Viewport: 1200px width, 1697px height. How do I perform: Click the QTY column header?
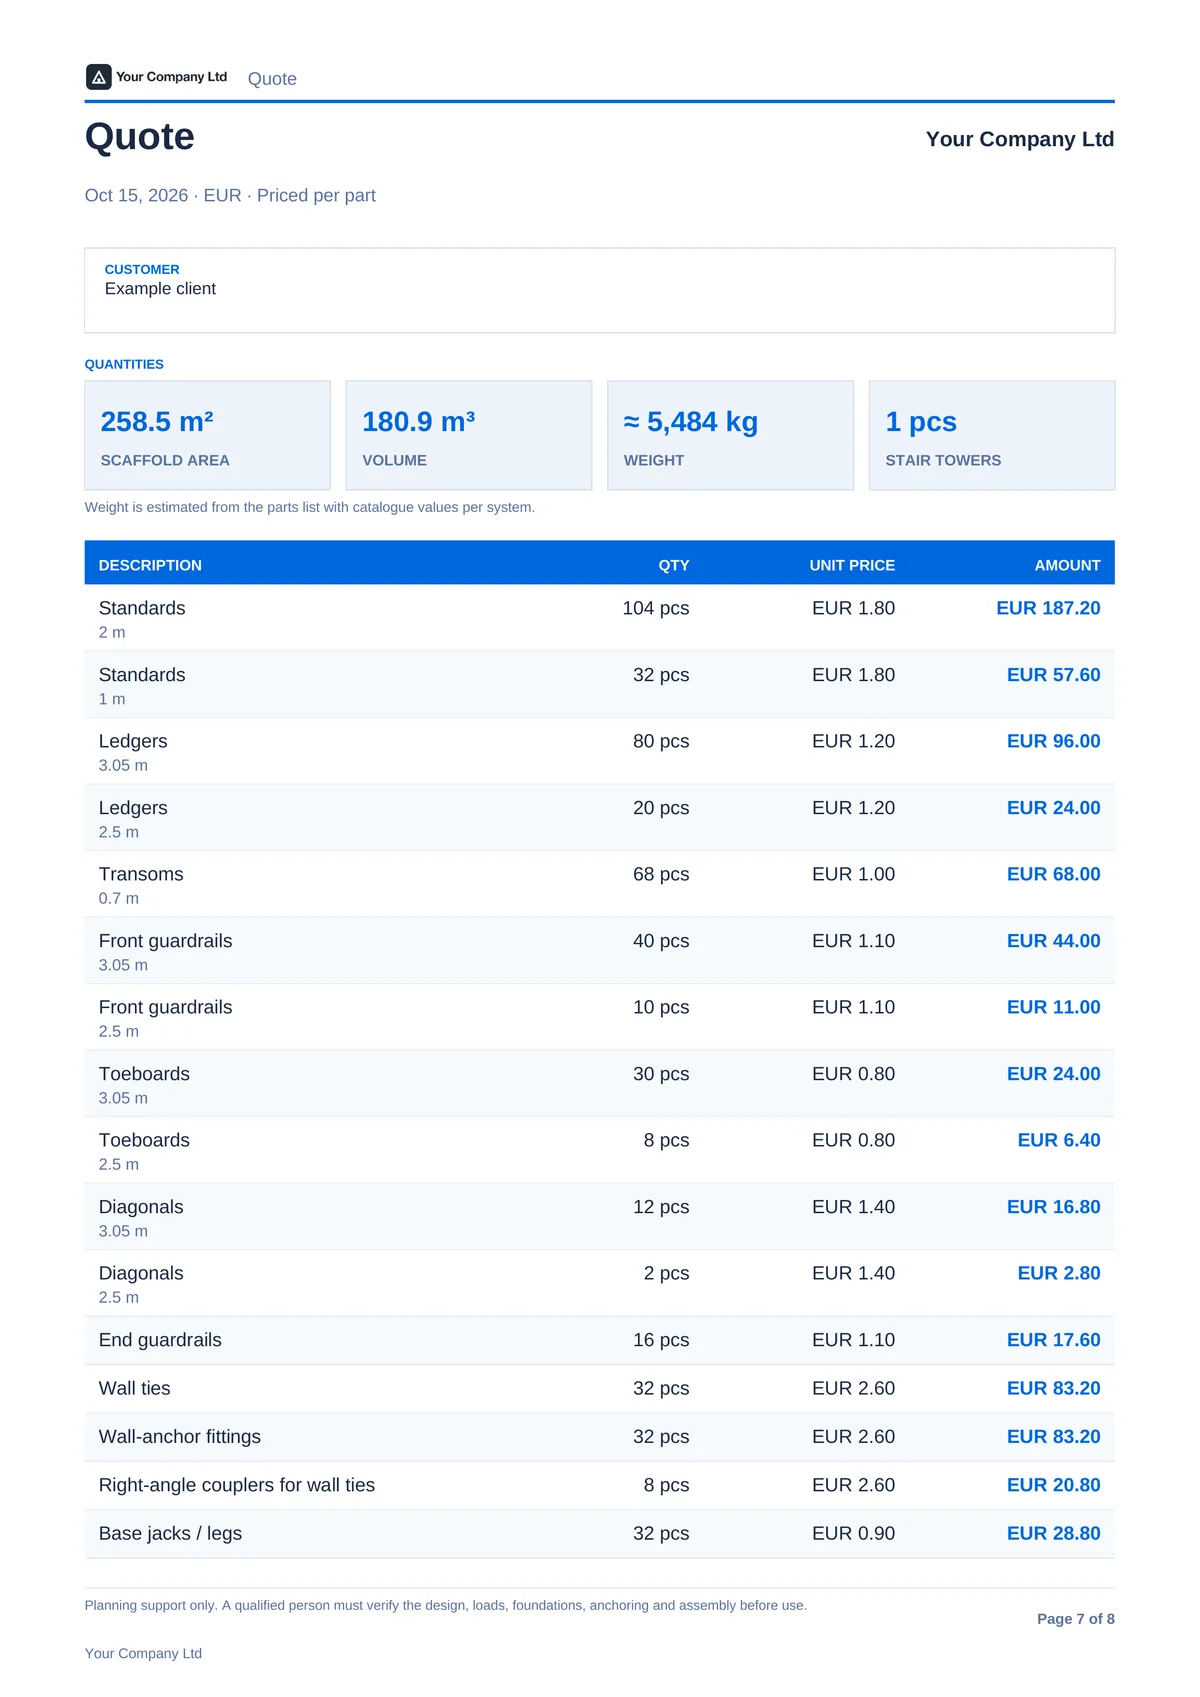point(674,565)
